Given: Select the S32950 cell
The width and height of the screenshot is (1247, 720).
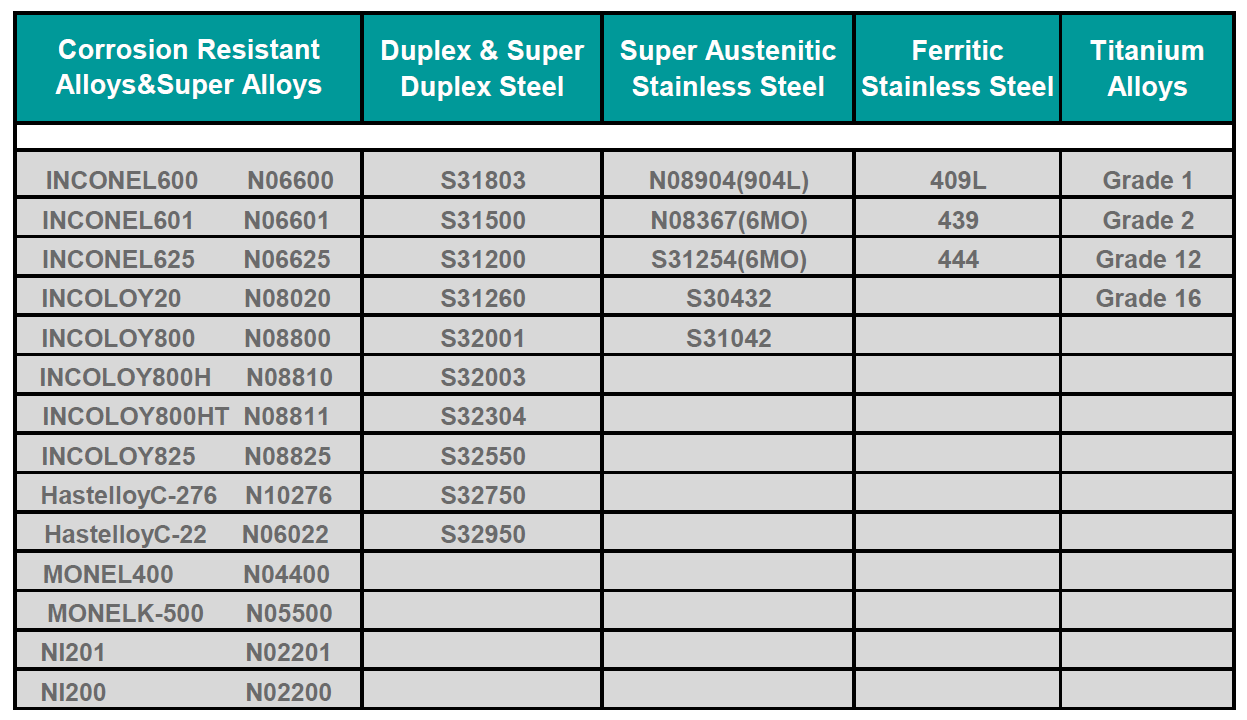Looking at the screenshot, I should [483, 535].
